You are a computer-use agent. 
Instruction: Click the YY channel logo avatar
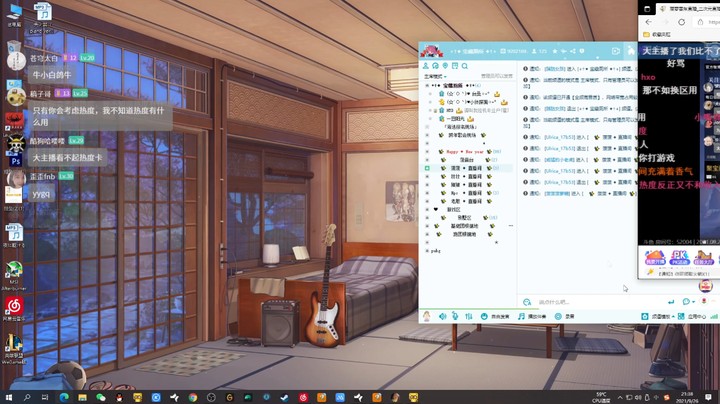(431, 50)
